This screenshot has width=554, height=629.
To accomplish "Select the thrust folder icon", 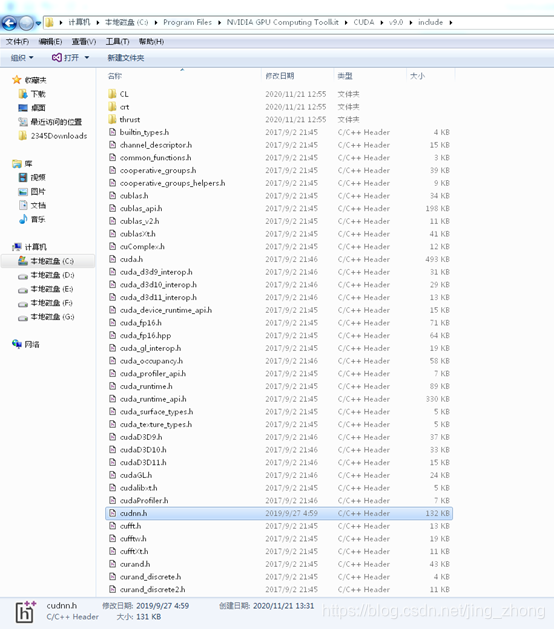I will (112, 120).
